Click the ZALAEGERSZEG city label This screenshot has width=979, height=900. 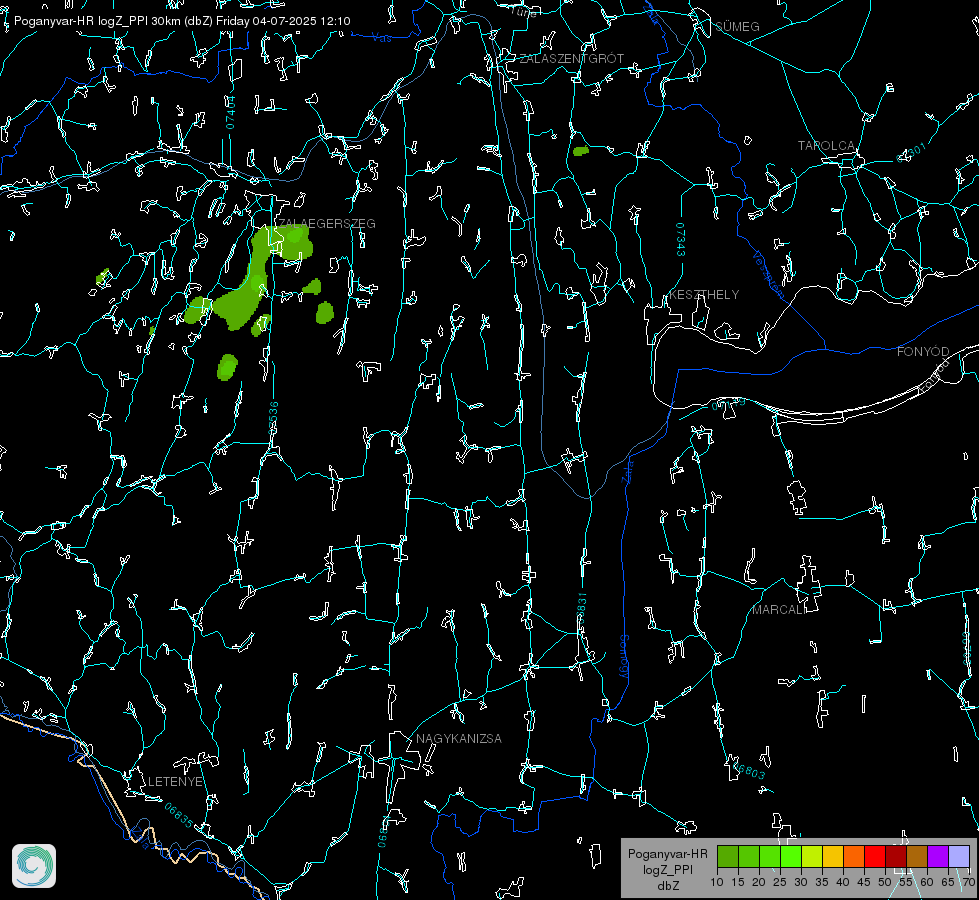327,224
